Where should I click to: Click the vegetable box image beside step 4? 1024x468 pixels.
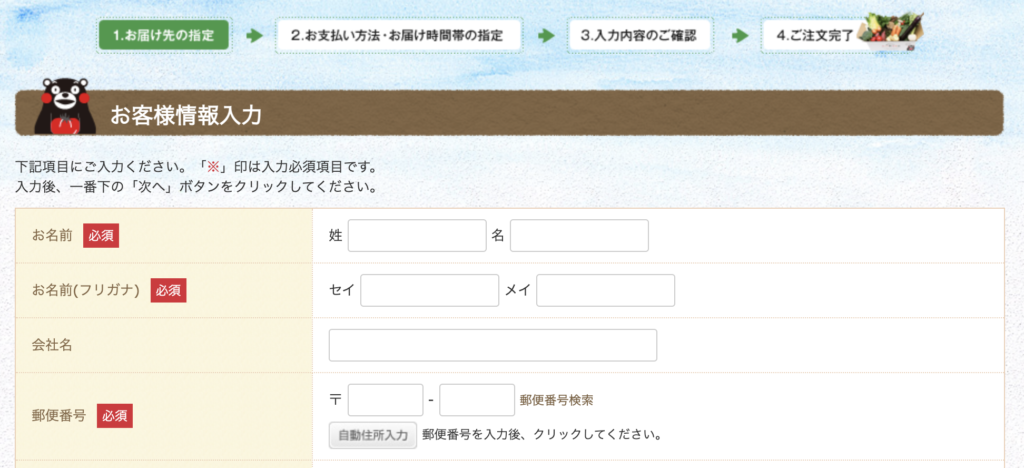[x=891, y=33]
